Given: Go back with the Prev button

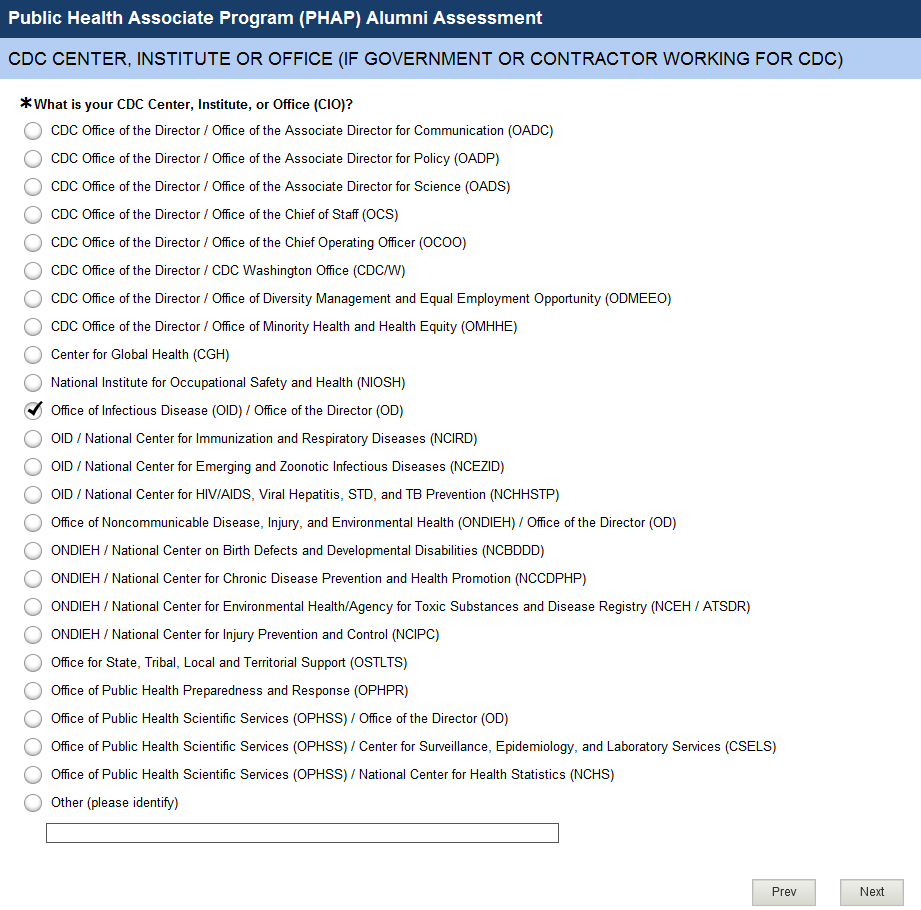Looking at the screenshot, I should (784, 892).
